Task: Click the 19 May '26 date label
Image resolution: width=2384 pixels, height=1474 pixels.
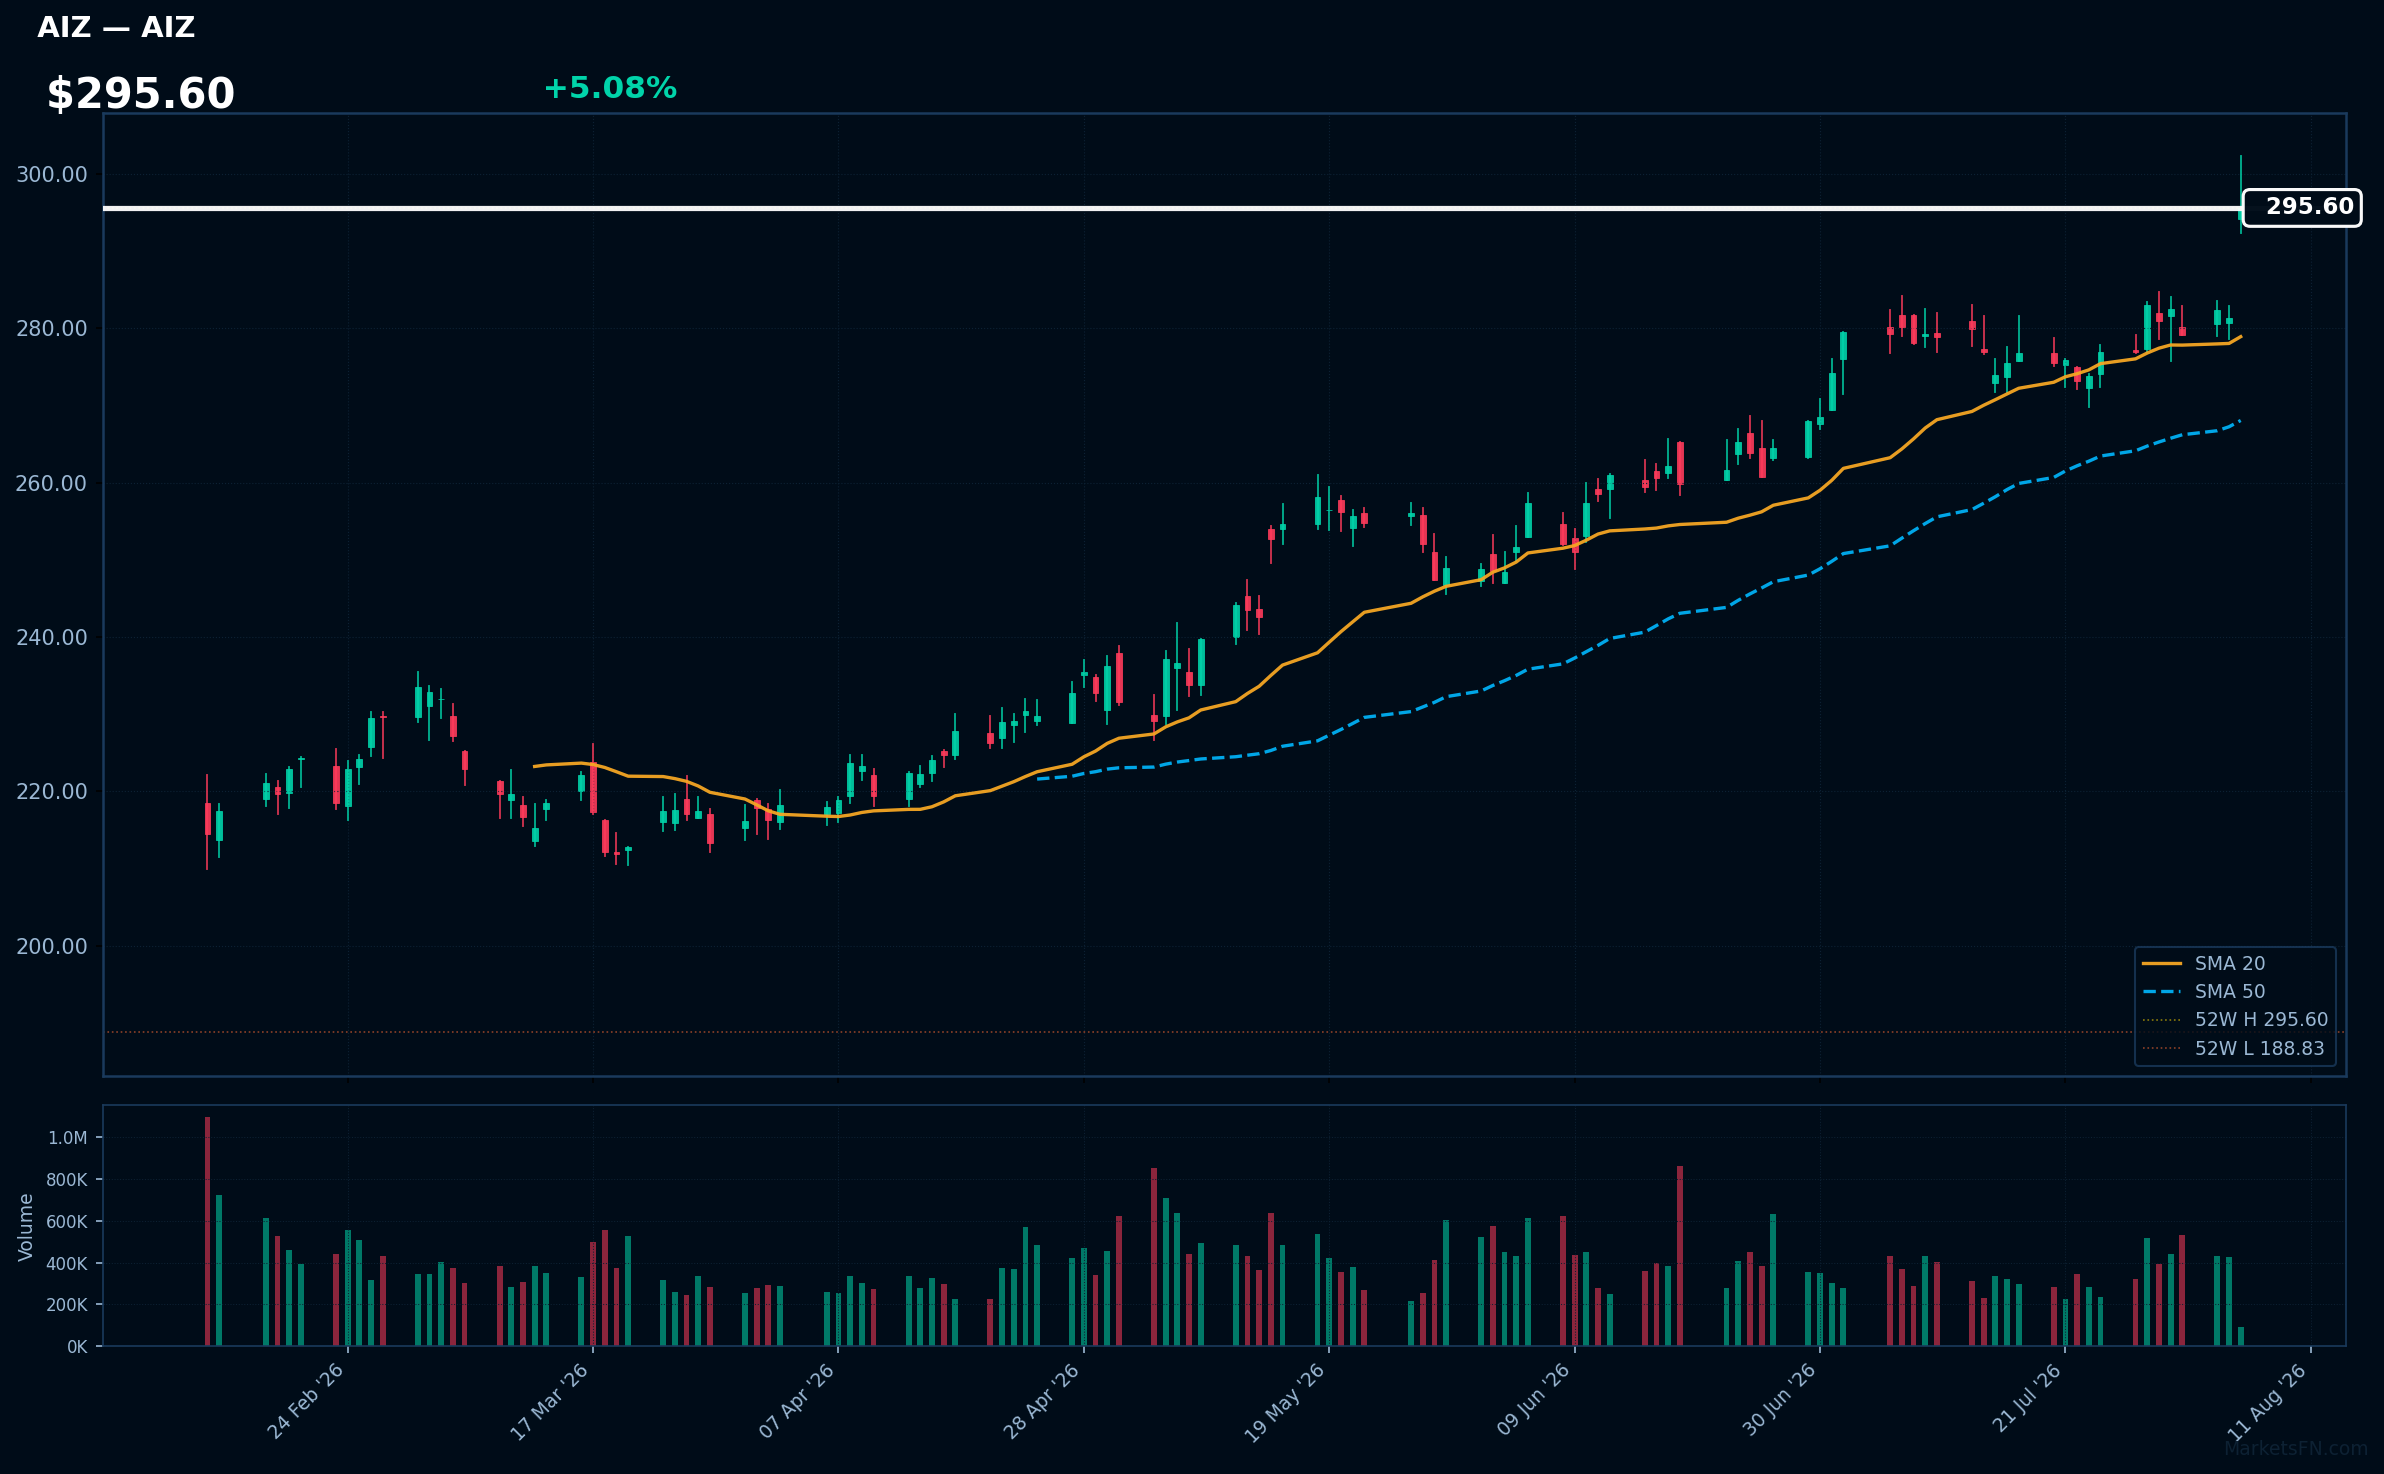Action: (1284, 1402)
